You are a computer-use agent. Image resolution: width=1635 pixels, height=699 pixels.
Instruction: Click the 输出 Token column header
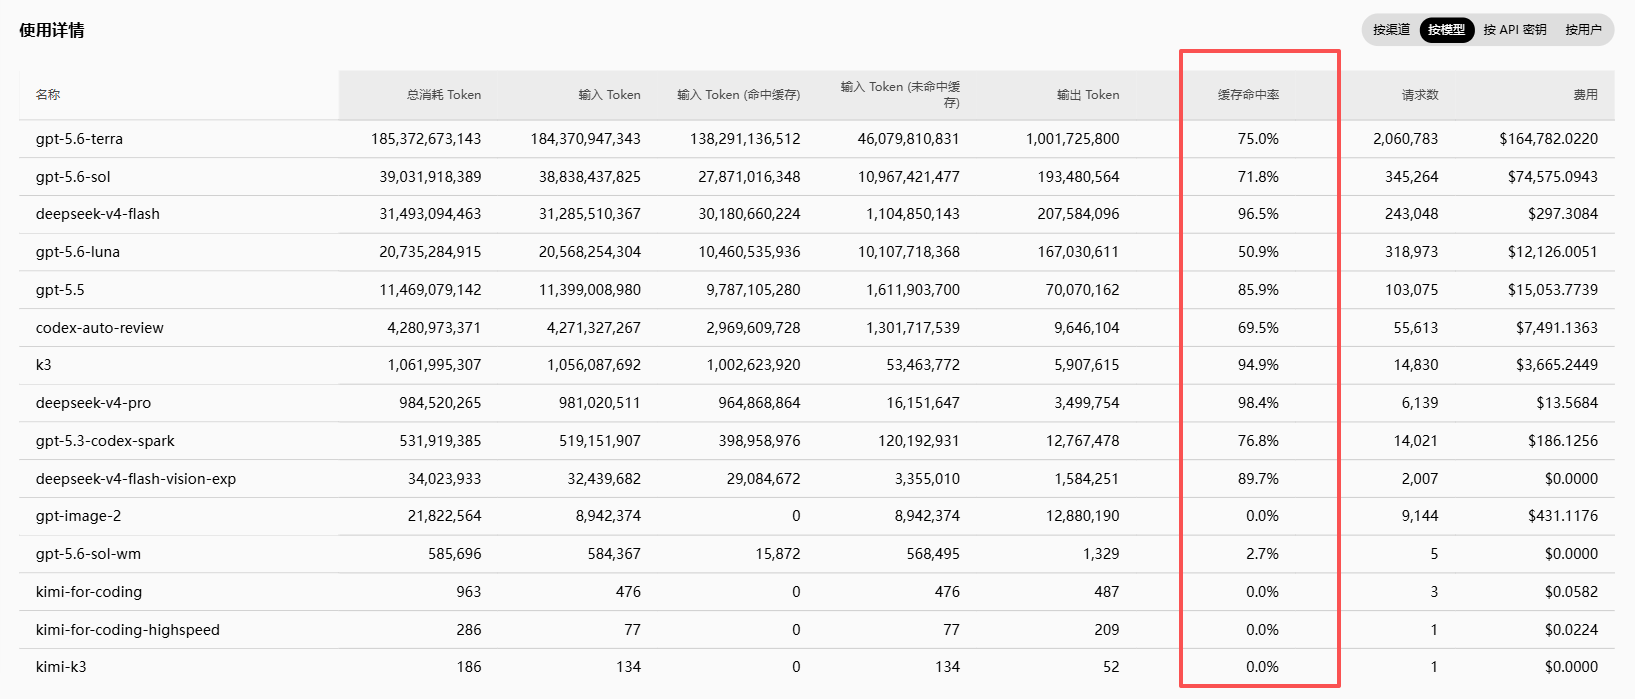pyautogui.click(x=1088, y=95)
